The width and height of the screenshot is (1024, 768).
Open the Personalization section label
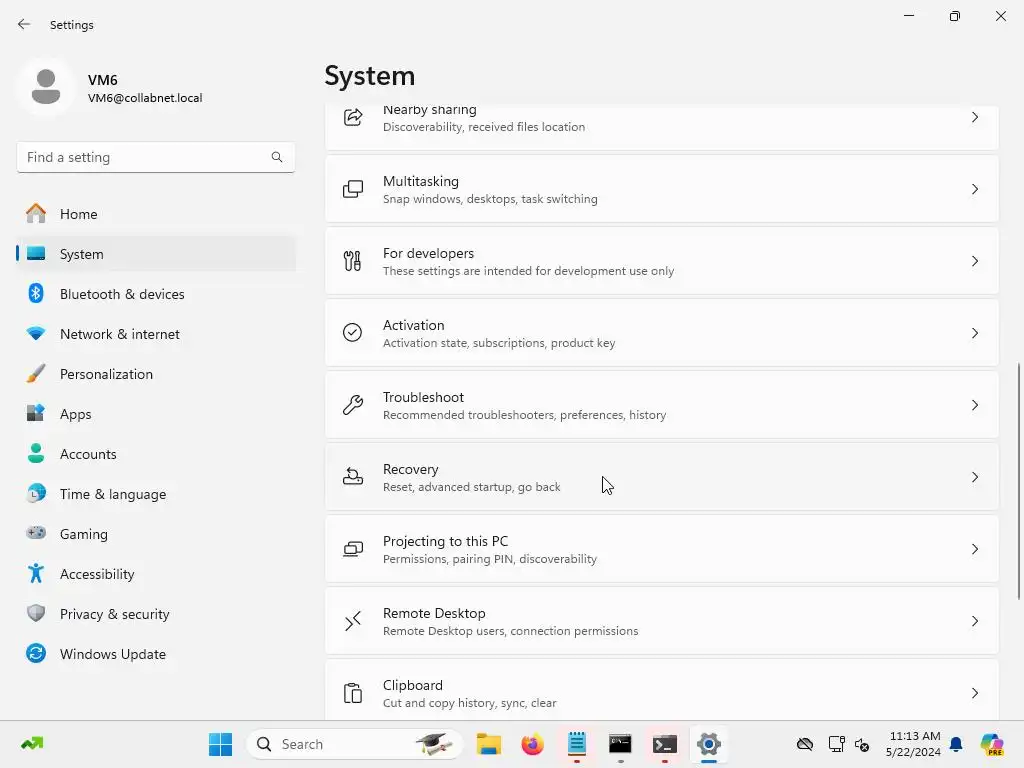point(106,374)
